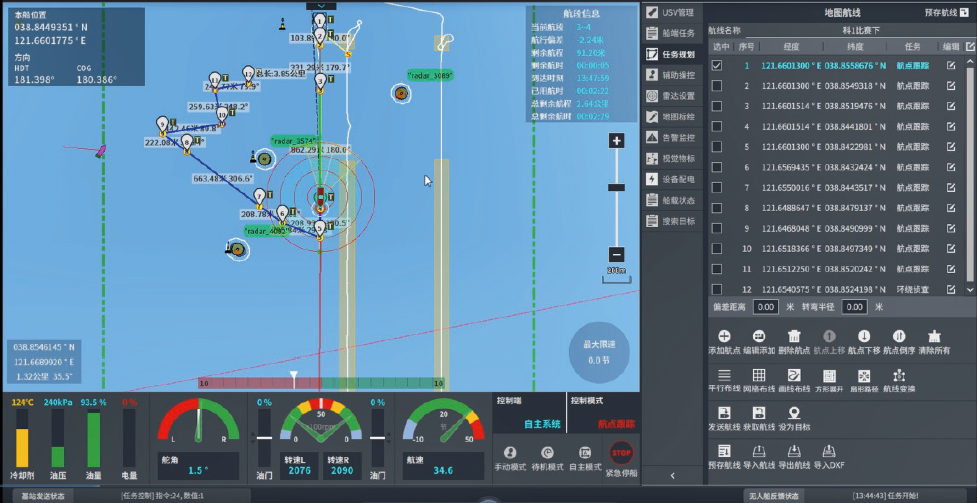Check the checkbox for waypoint 6
This screenshot has height=503, width=977.
717,168
